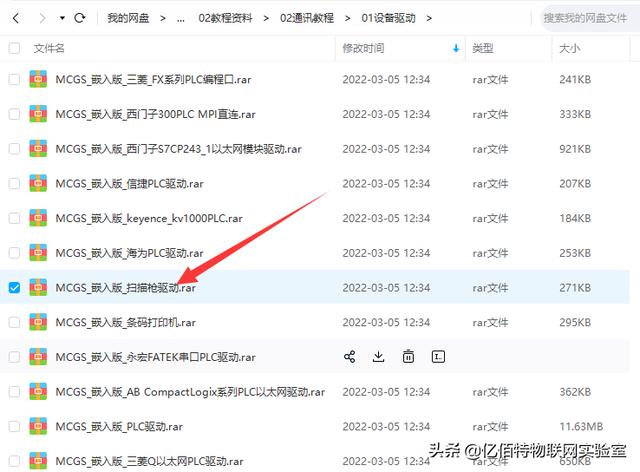Viewport: 640px width, 472px height.
Task: Click the rar icon of 信捷PLC驱动.rar
Action: point(38,183)
